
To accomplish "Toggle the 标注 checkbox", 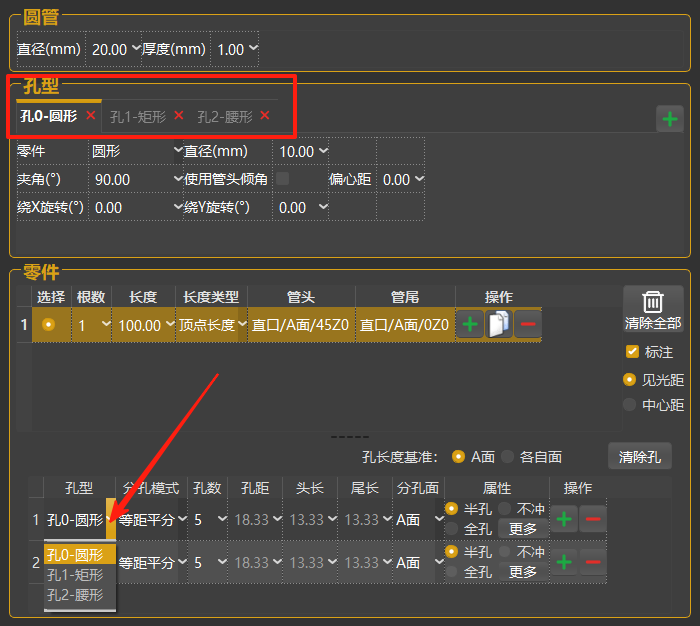I will click(631, 352).
